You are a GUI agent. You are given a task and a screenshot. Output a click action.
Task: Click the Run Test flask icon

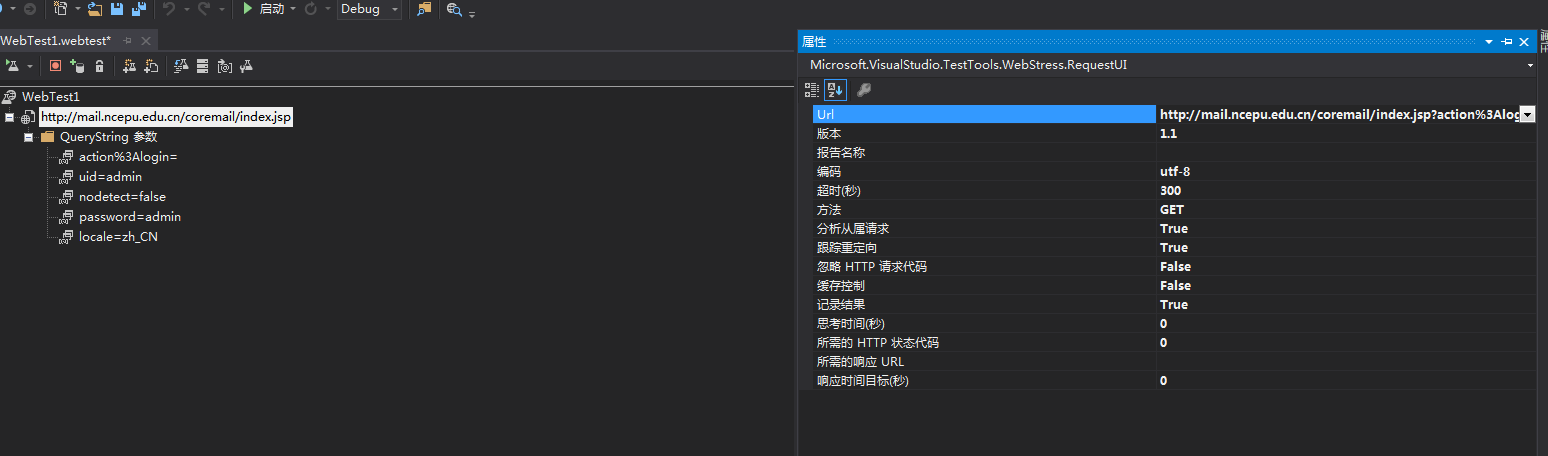[x=12, y=65]
